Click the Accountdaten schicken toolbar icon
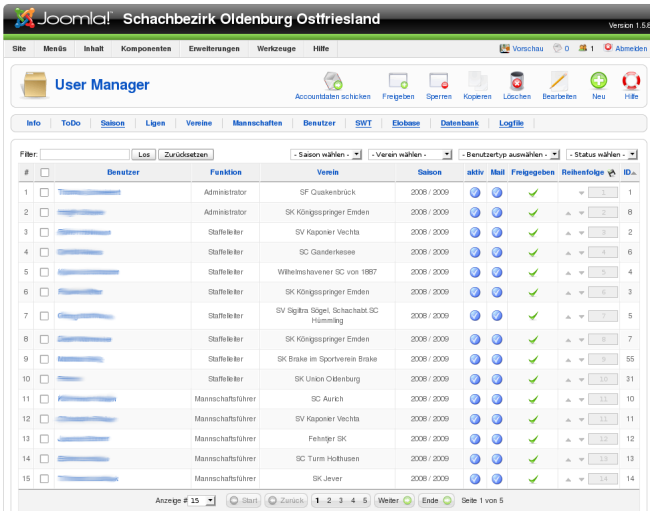Viewport: 650px width, 511px height. (332, 82)
